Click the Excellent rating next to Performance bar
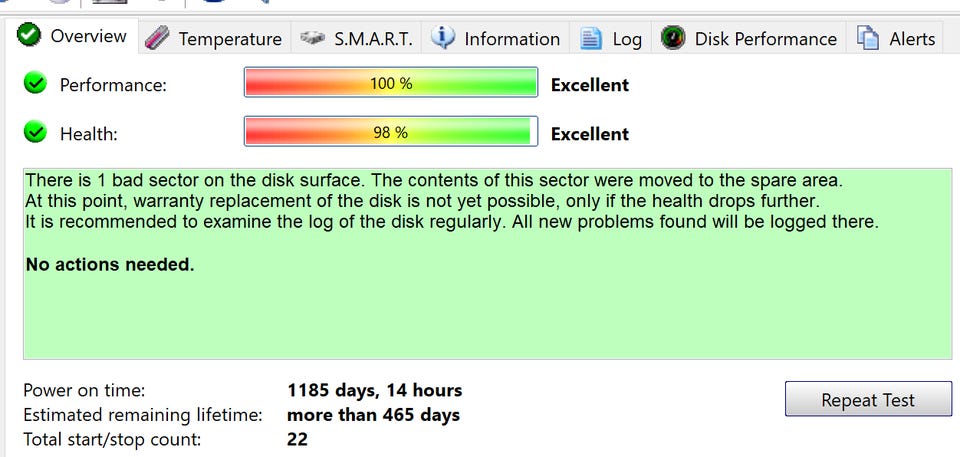This screenshot has width=960, height=457. click(x=590, y=85)
